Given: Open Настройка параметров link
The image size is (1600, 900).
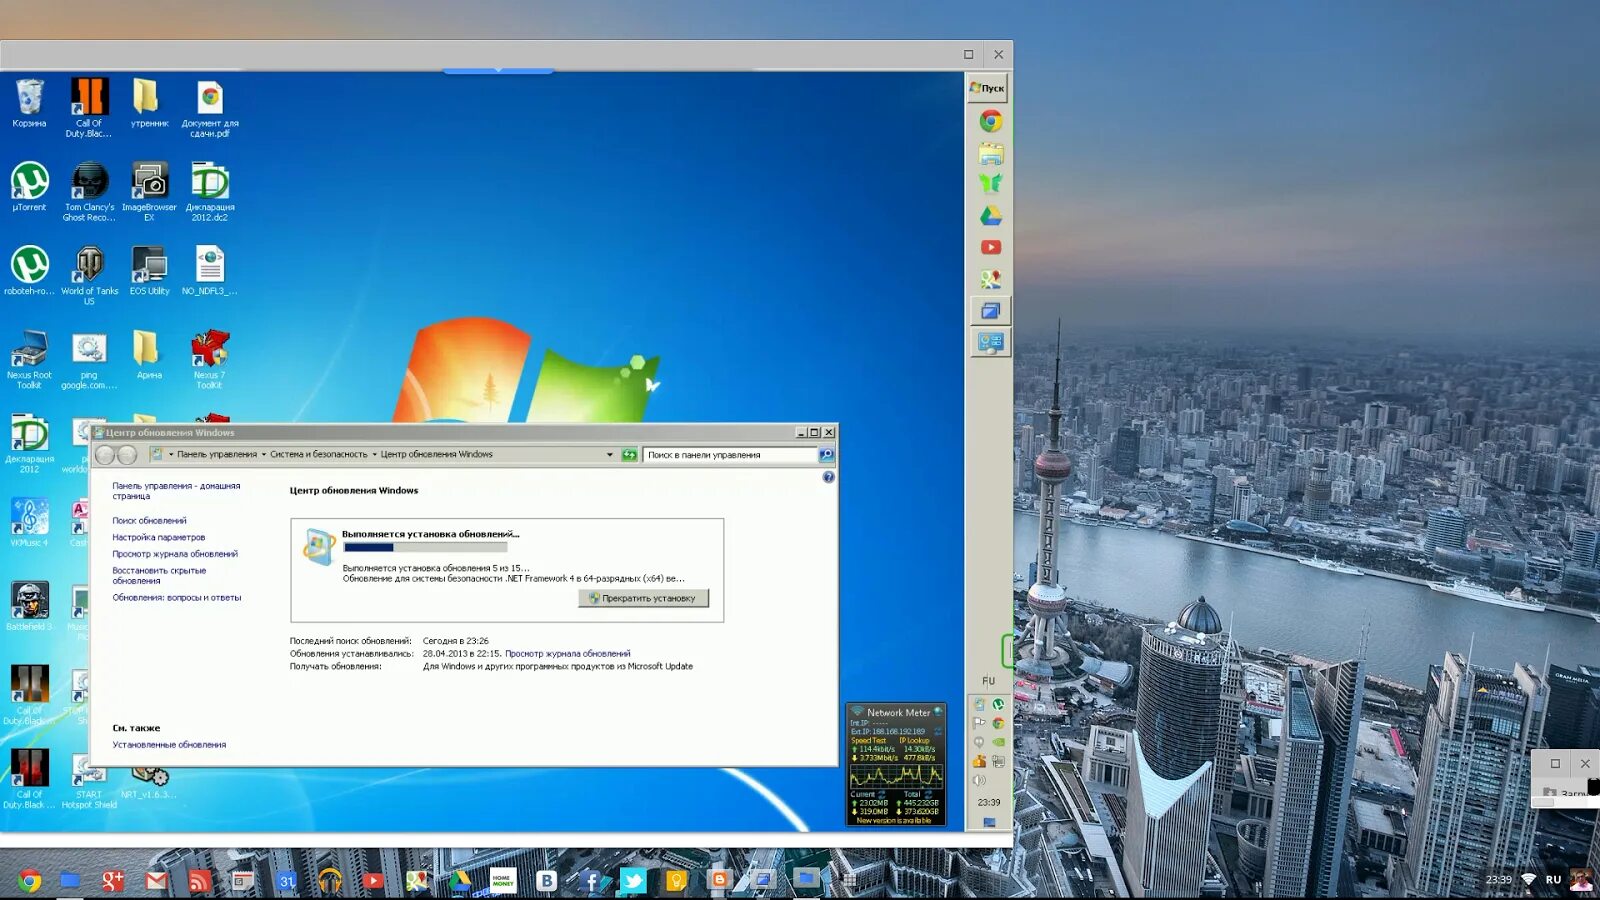Looking at the screenshot, I should pyautogui.click(x=158, y=538).
